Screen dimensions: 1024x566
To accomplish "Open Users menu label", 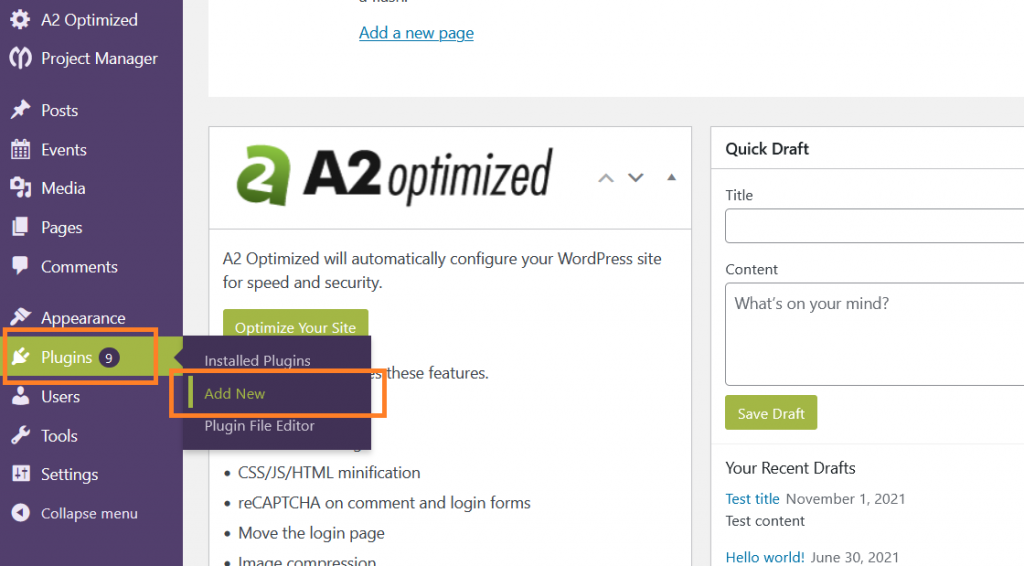I will 60,396.
